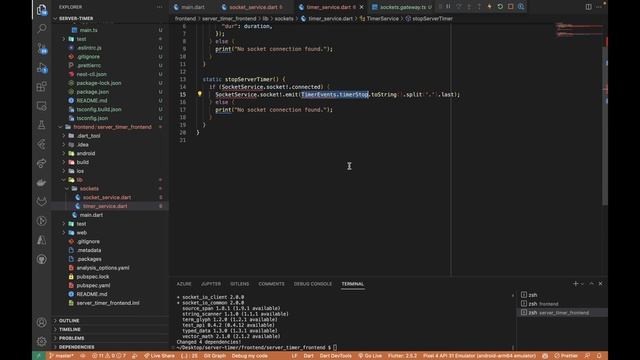Screen dimensions: 640x360
Task: Open the DEBUG CONSOLE panel tab
Action: pos(313,284)
